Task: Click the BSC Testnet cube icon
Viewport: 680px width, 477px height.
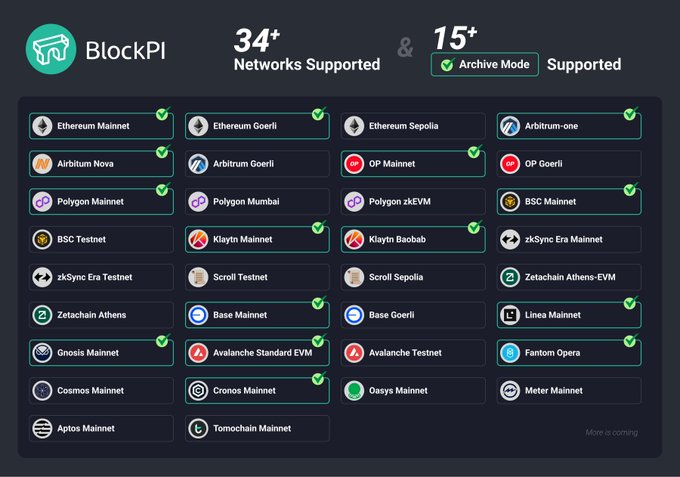Action: 42,239
